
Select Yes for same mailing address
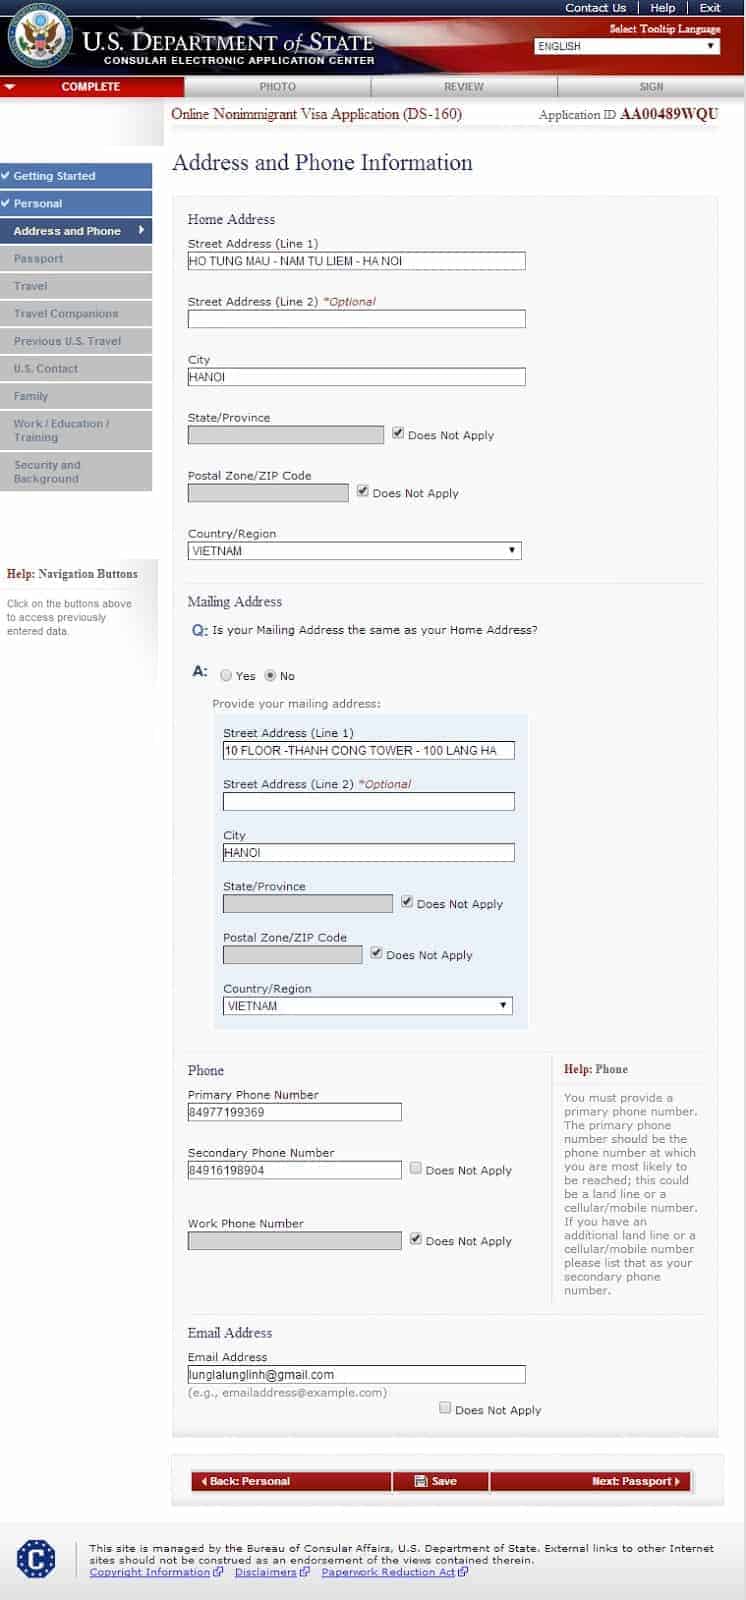tap(226, 676)
